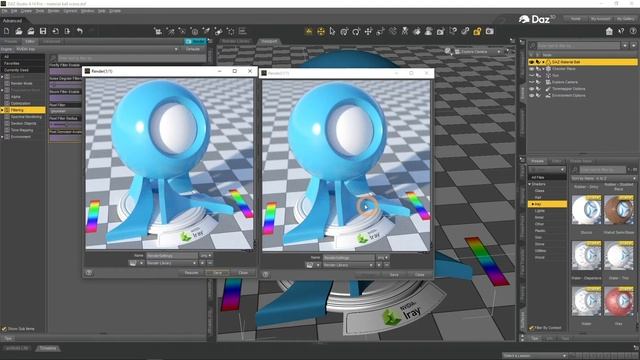Viewport: 640px width, 360px height.
Task: Undo the last action with the undo arrow icon
Action: pyautogui.click(x=80, y=31)
